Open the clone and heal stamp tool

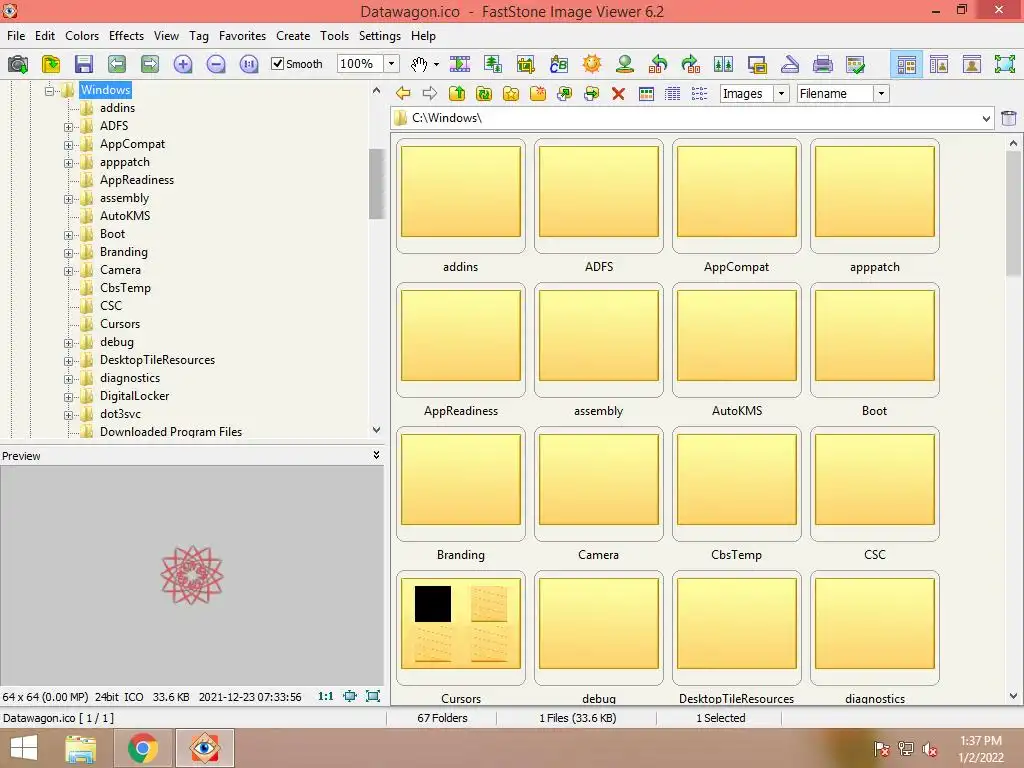[625, 64]
